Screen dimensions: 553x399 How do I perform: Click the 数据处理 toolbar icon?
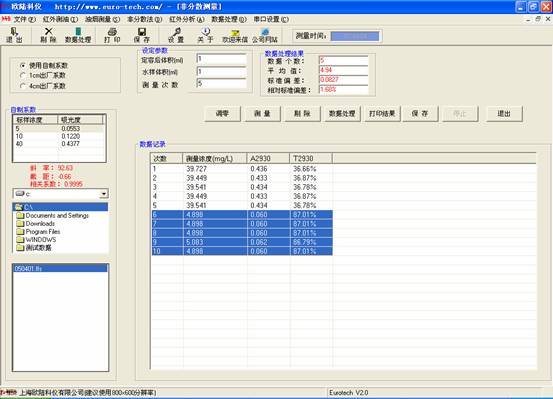[x=78, y=35]
